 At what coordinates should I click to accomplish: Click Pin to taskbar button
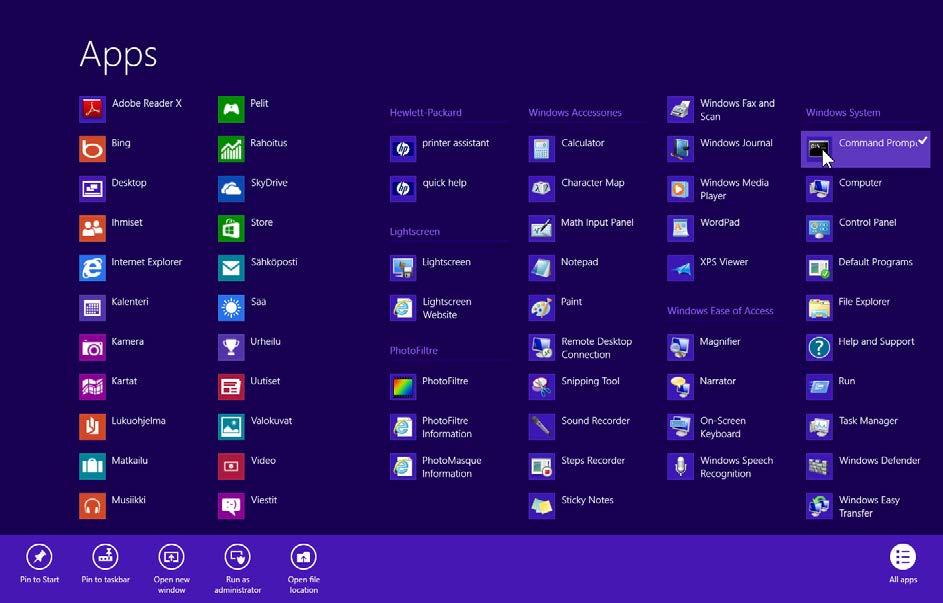click(x=106, y=563)
